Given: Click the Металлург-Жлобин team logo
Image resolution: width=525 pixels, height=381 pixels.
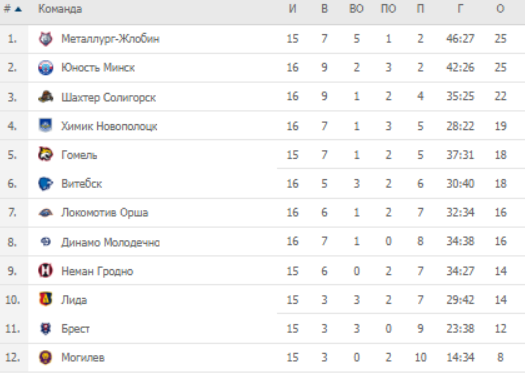Looking at the screenshot, I should point(46,39).
